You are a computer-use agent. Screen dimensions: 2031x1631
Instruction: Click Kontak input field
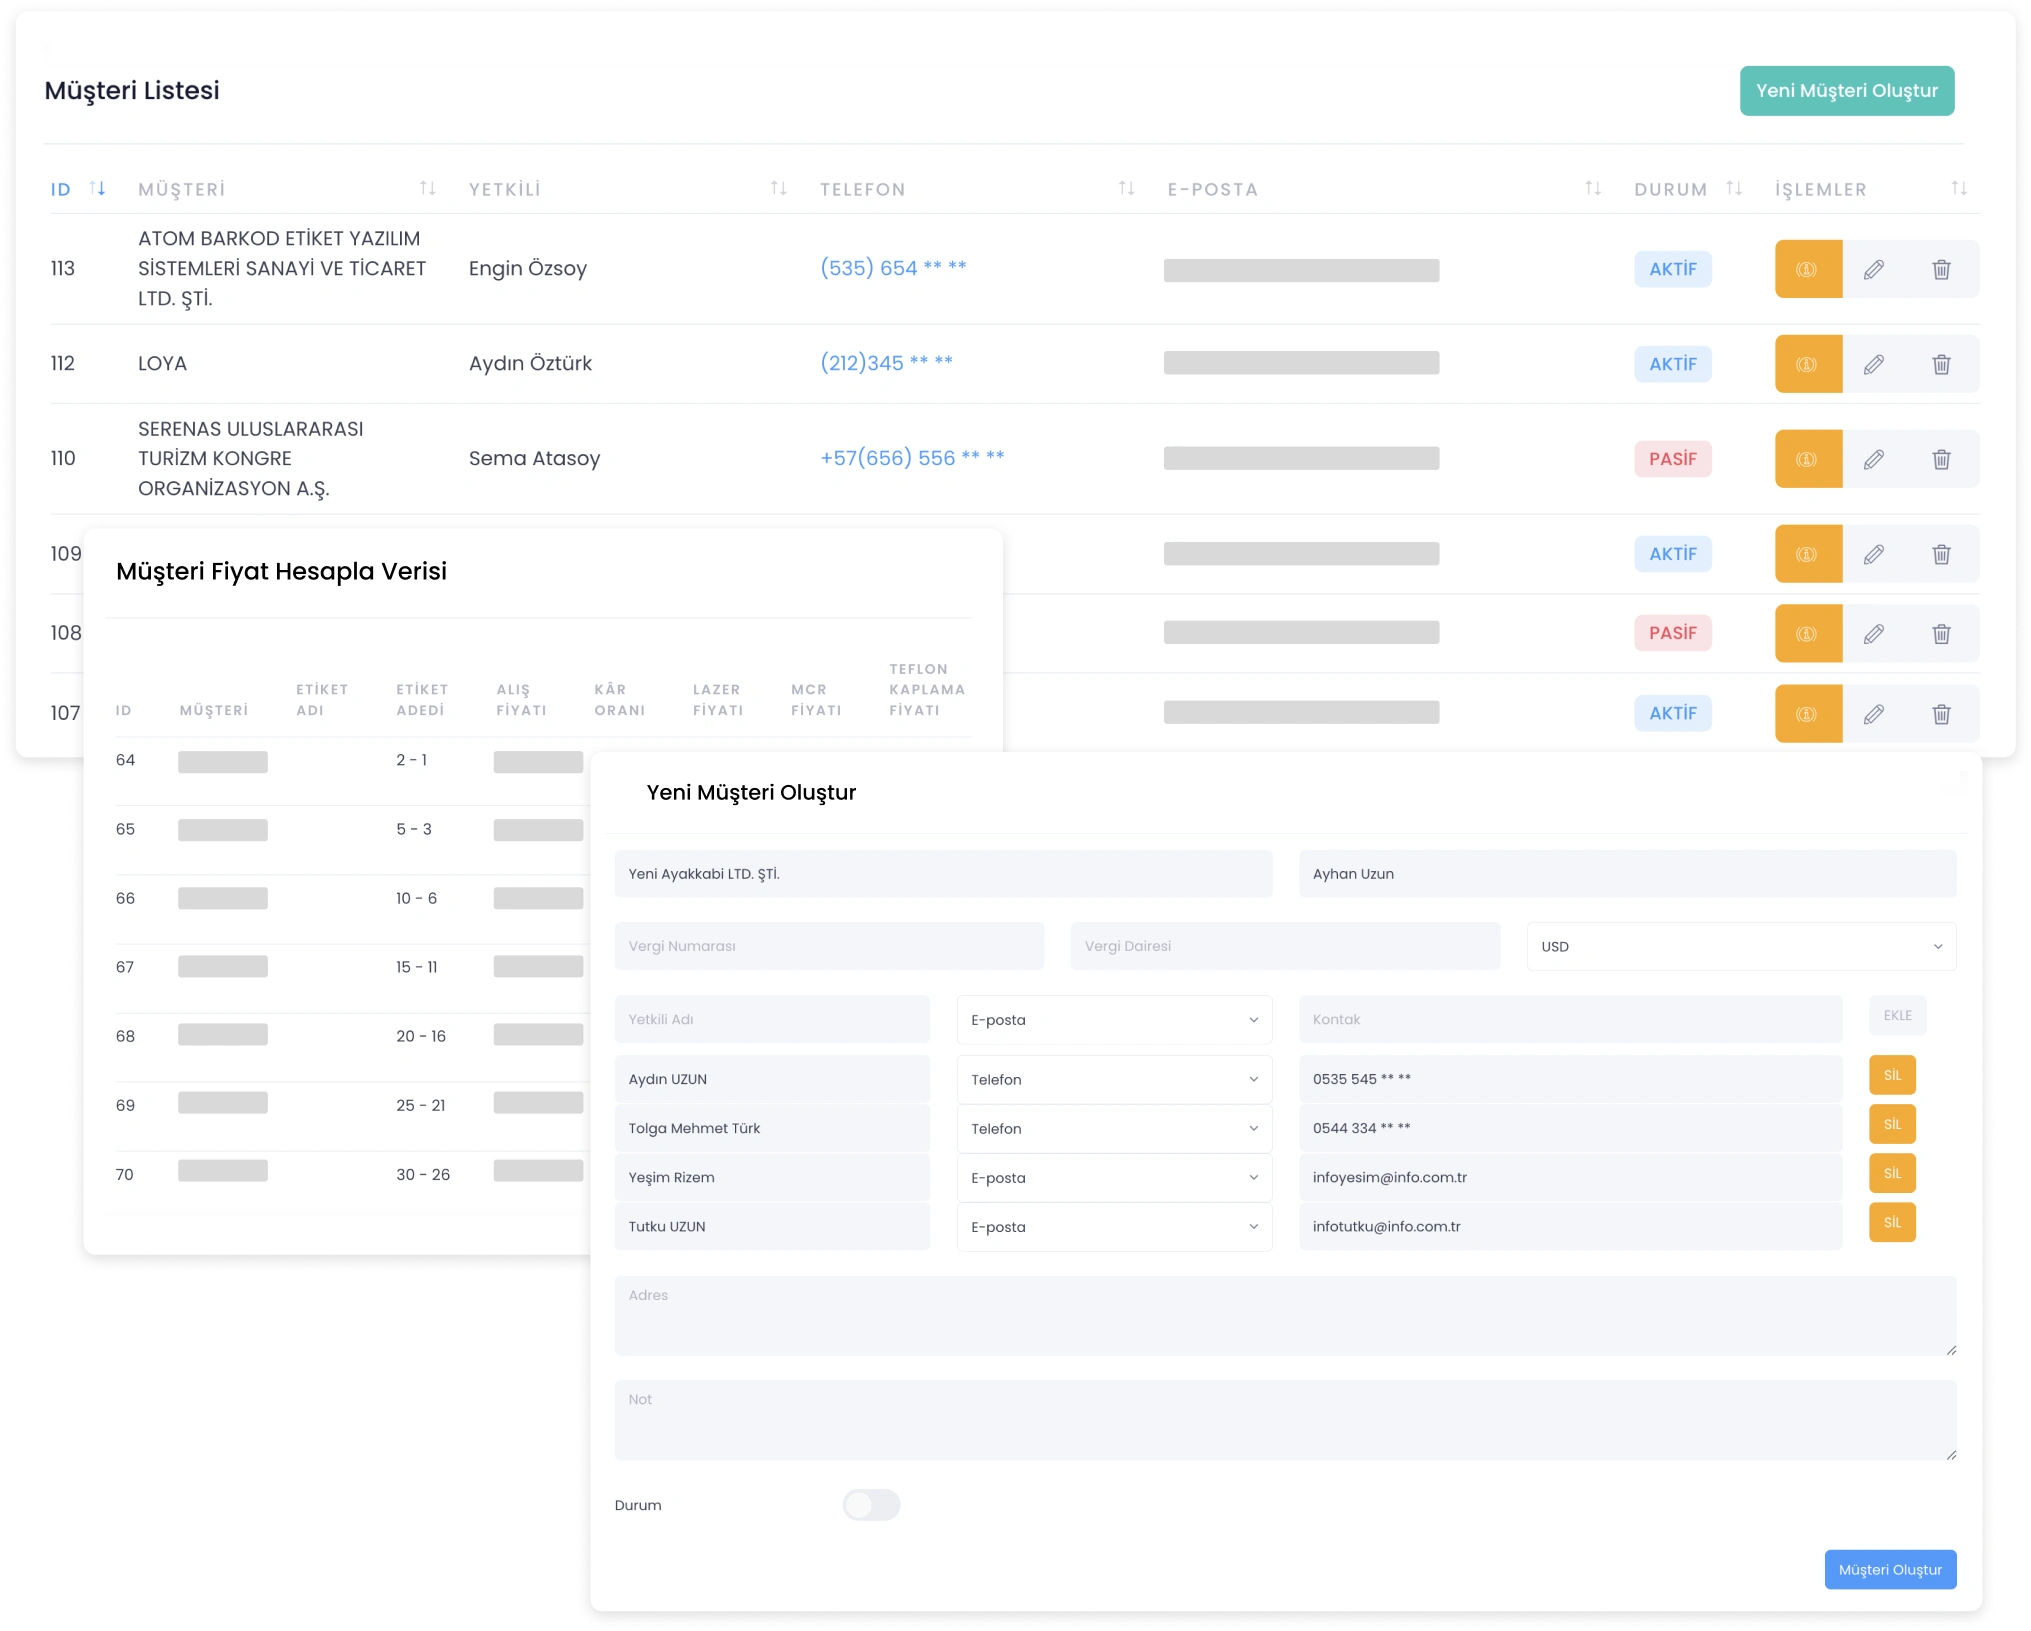pos(1570,1019)
